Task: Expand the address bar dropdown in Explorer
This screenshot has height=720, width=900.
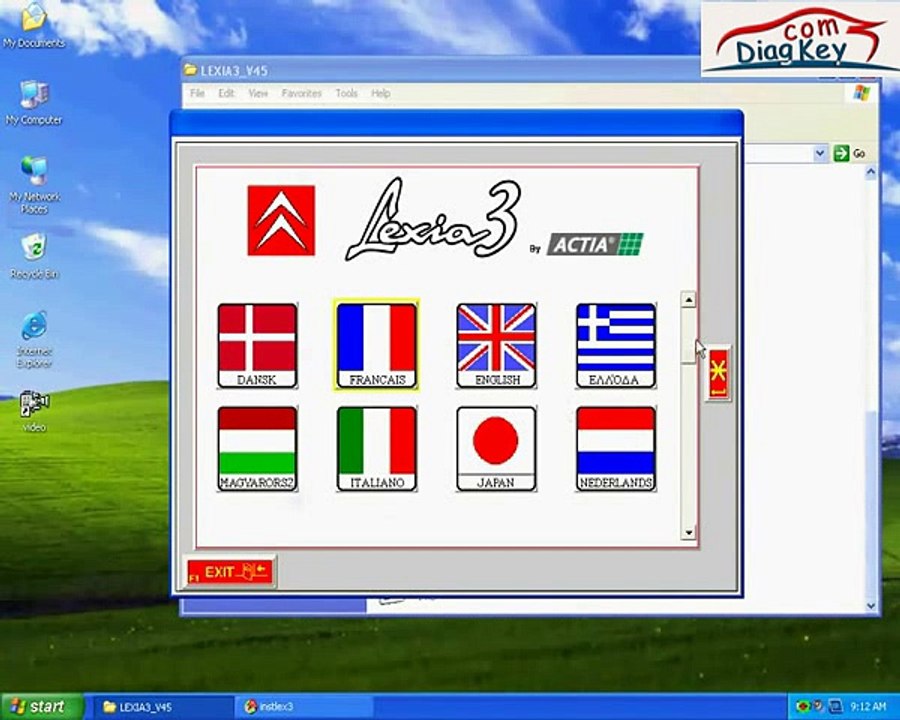Action: coord(820,153)
